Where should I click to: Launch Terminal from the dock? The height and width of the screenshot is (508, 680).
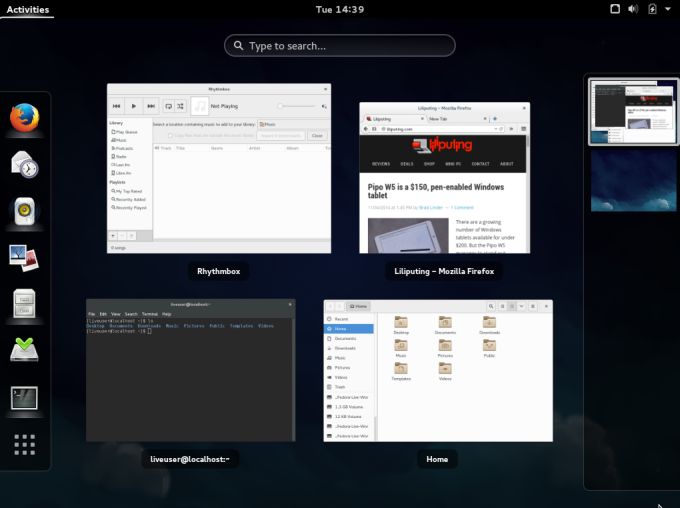25,397
